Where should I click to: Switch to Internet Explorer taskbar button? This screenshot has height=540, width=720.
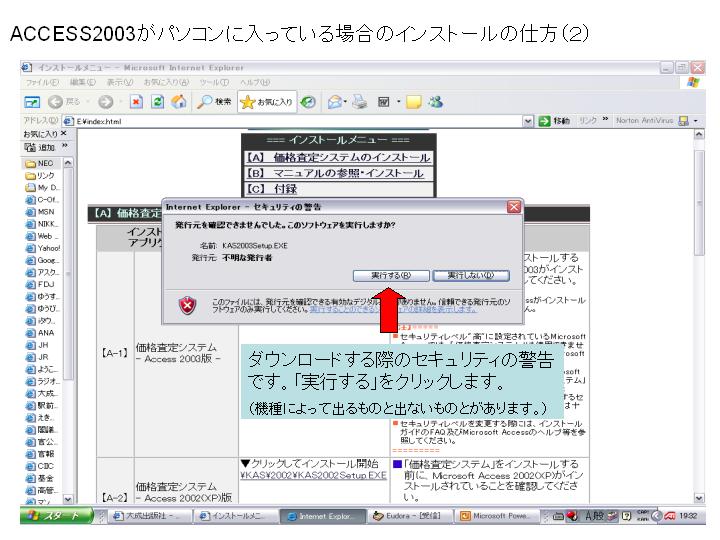tap(323, 516)
